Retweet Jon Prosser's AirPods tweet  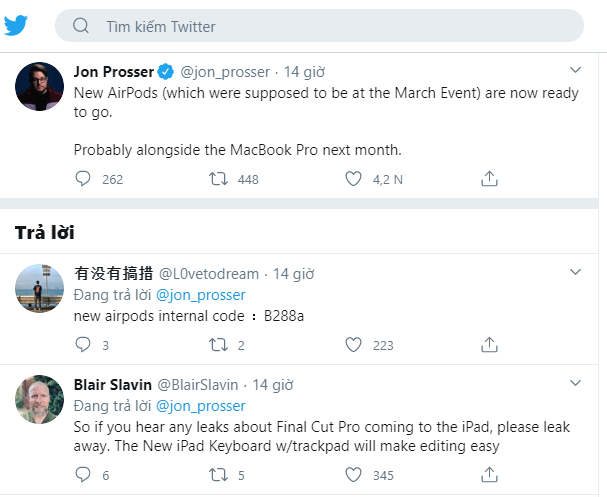[x=218, y=179]
